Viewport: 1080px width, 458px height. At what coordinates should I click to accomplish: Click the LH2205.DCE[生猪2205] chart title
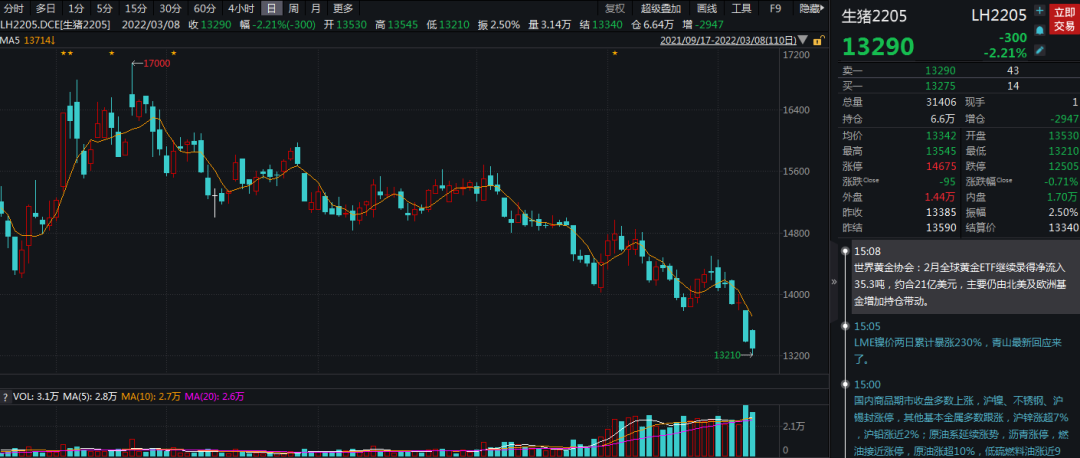point(55,25)
